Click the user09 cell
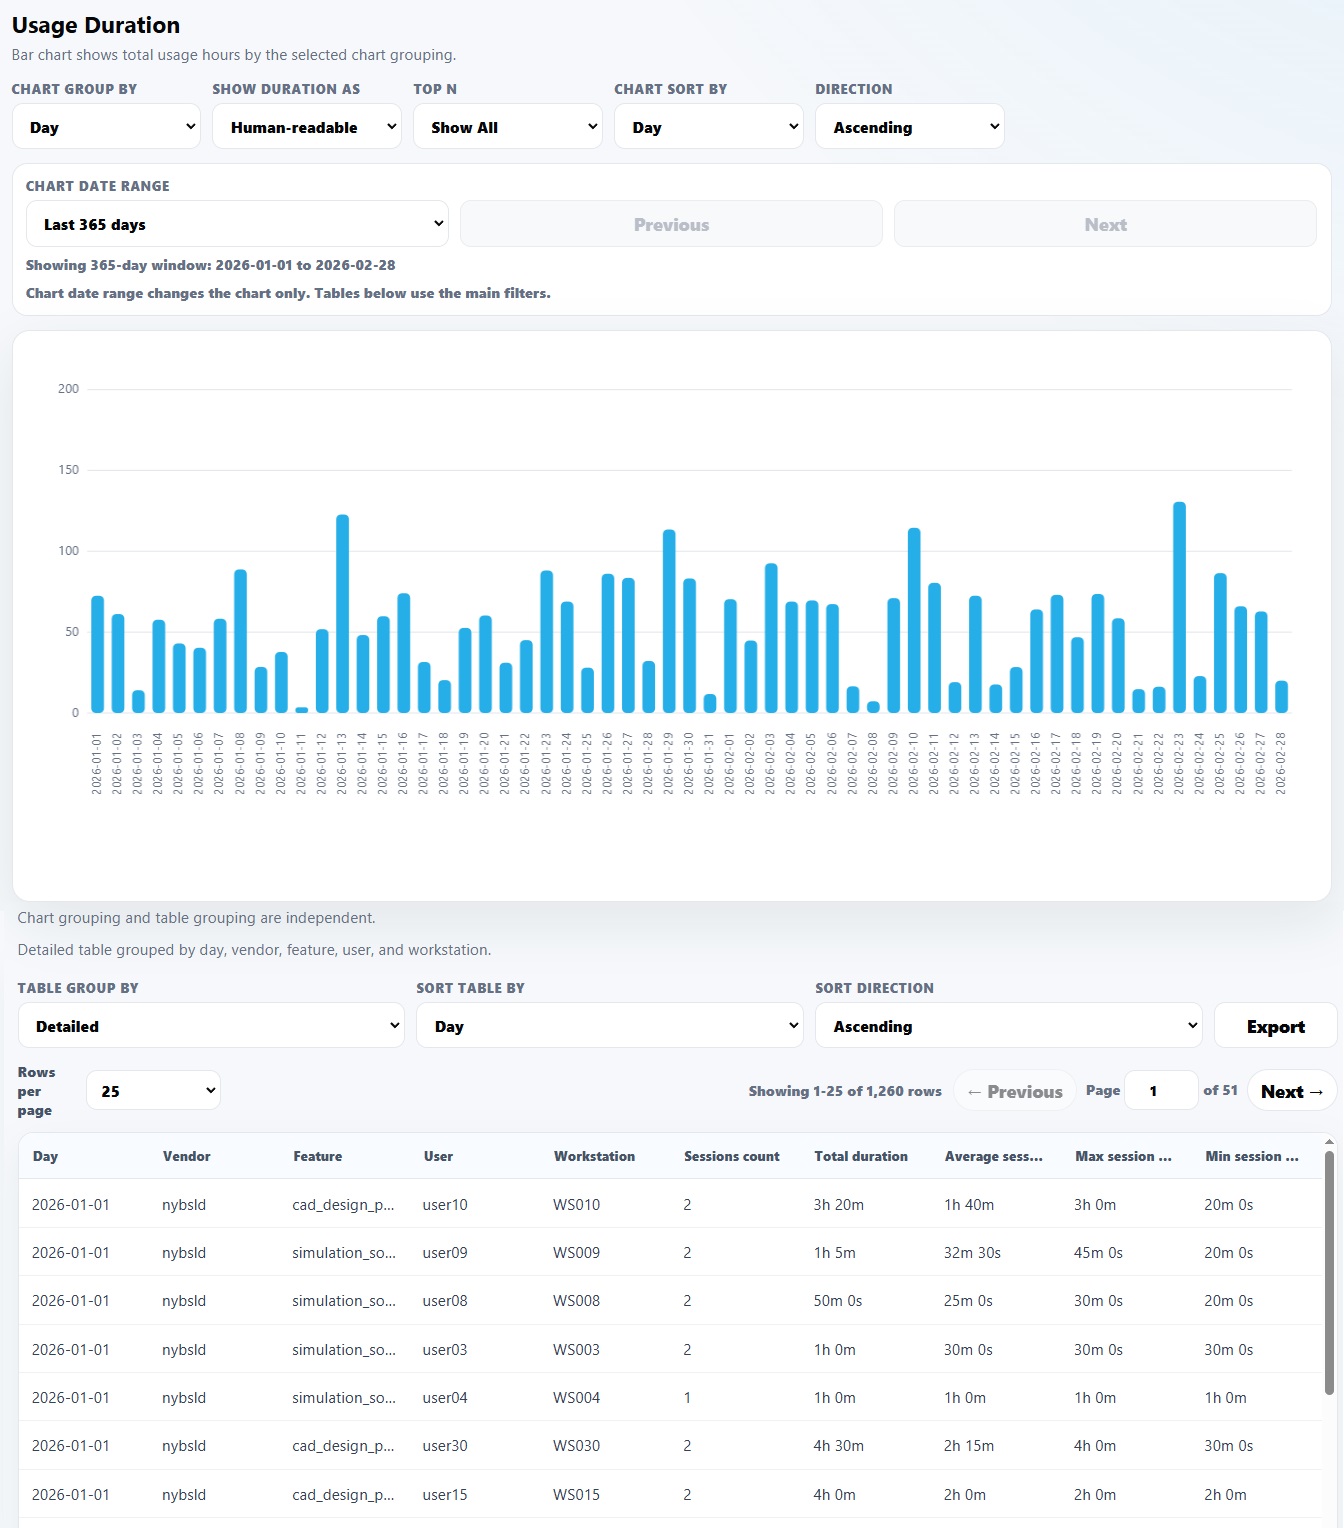The width and height of the screenshot is (1344, 1528). pos(445,1252)
